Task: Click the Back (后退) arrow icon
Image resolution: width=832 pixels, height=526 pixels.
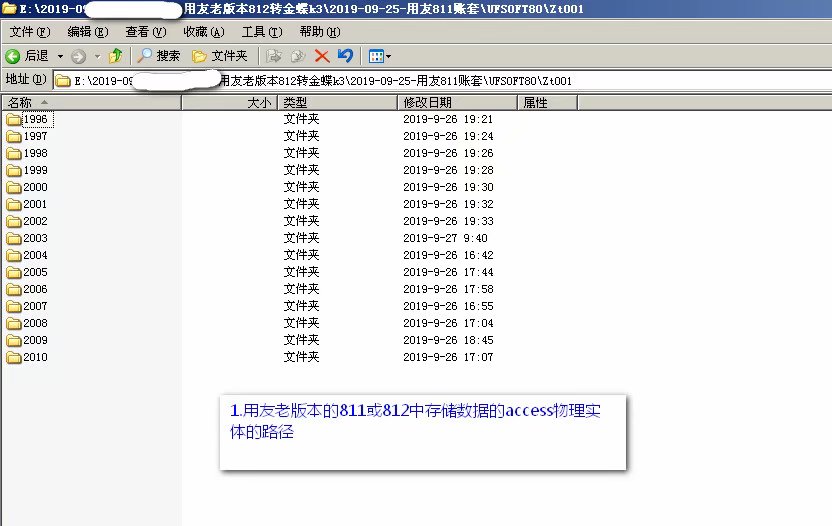Action: 13,56
